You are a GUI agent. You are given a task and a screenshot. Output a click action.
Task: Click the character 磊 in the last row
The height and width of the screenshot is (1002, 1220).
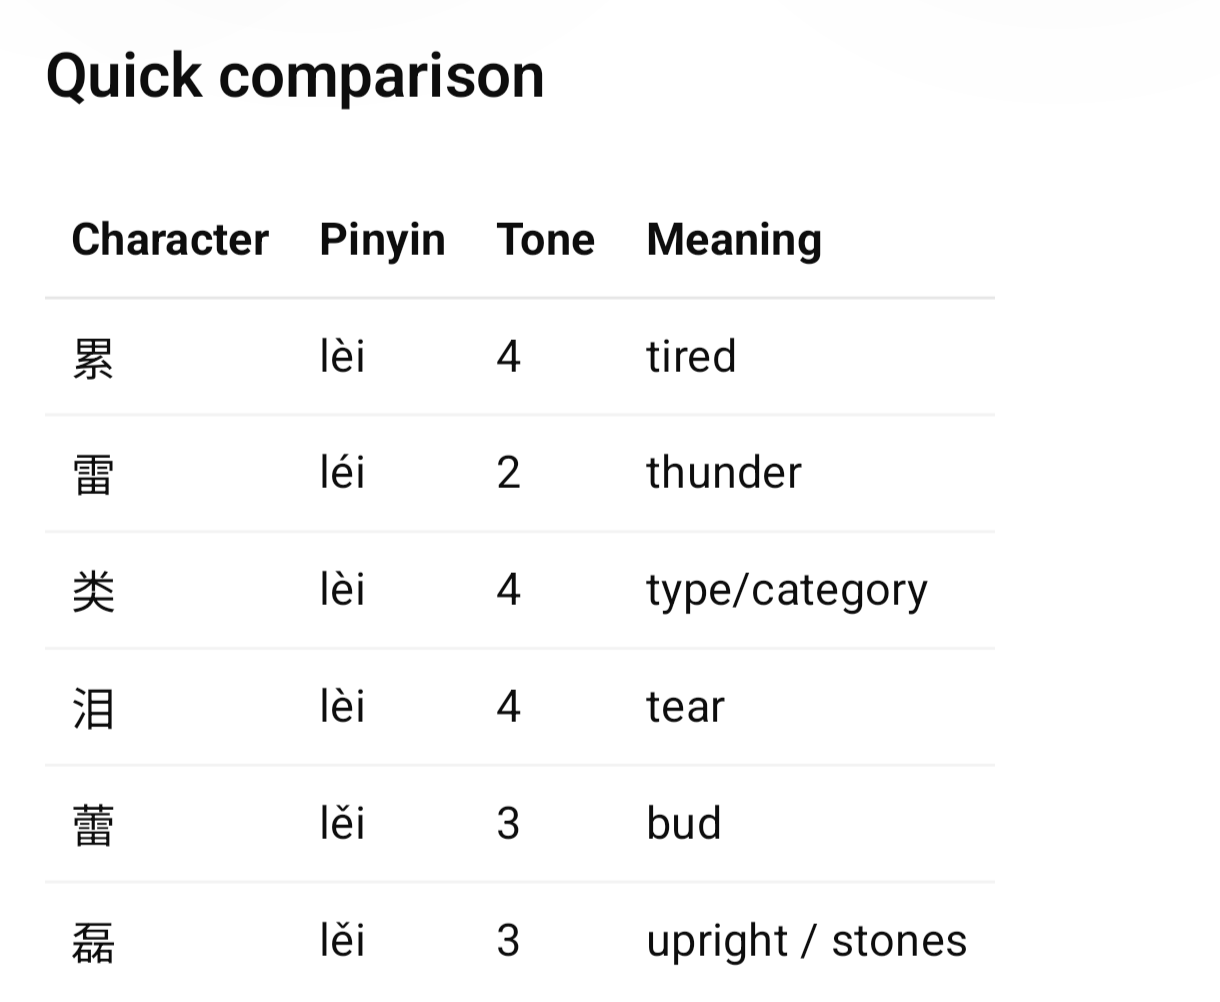click(x=93, y=942)
